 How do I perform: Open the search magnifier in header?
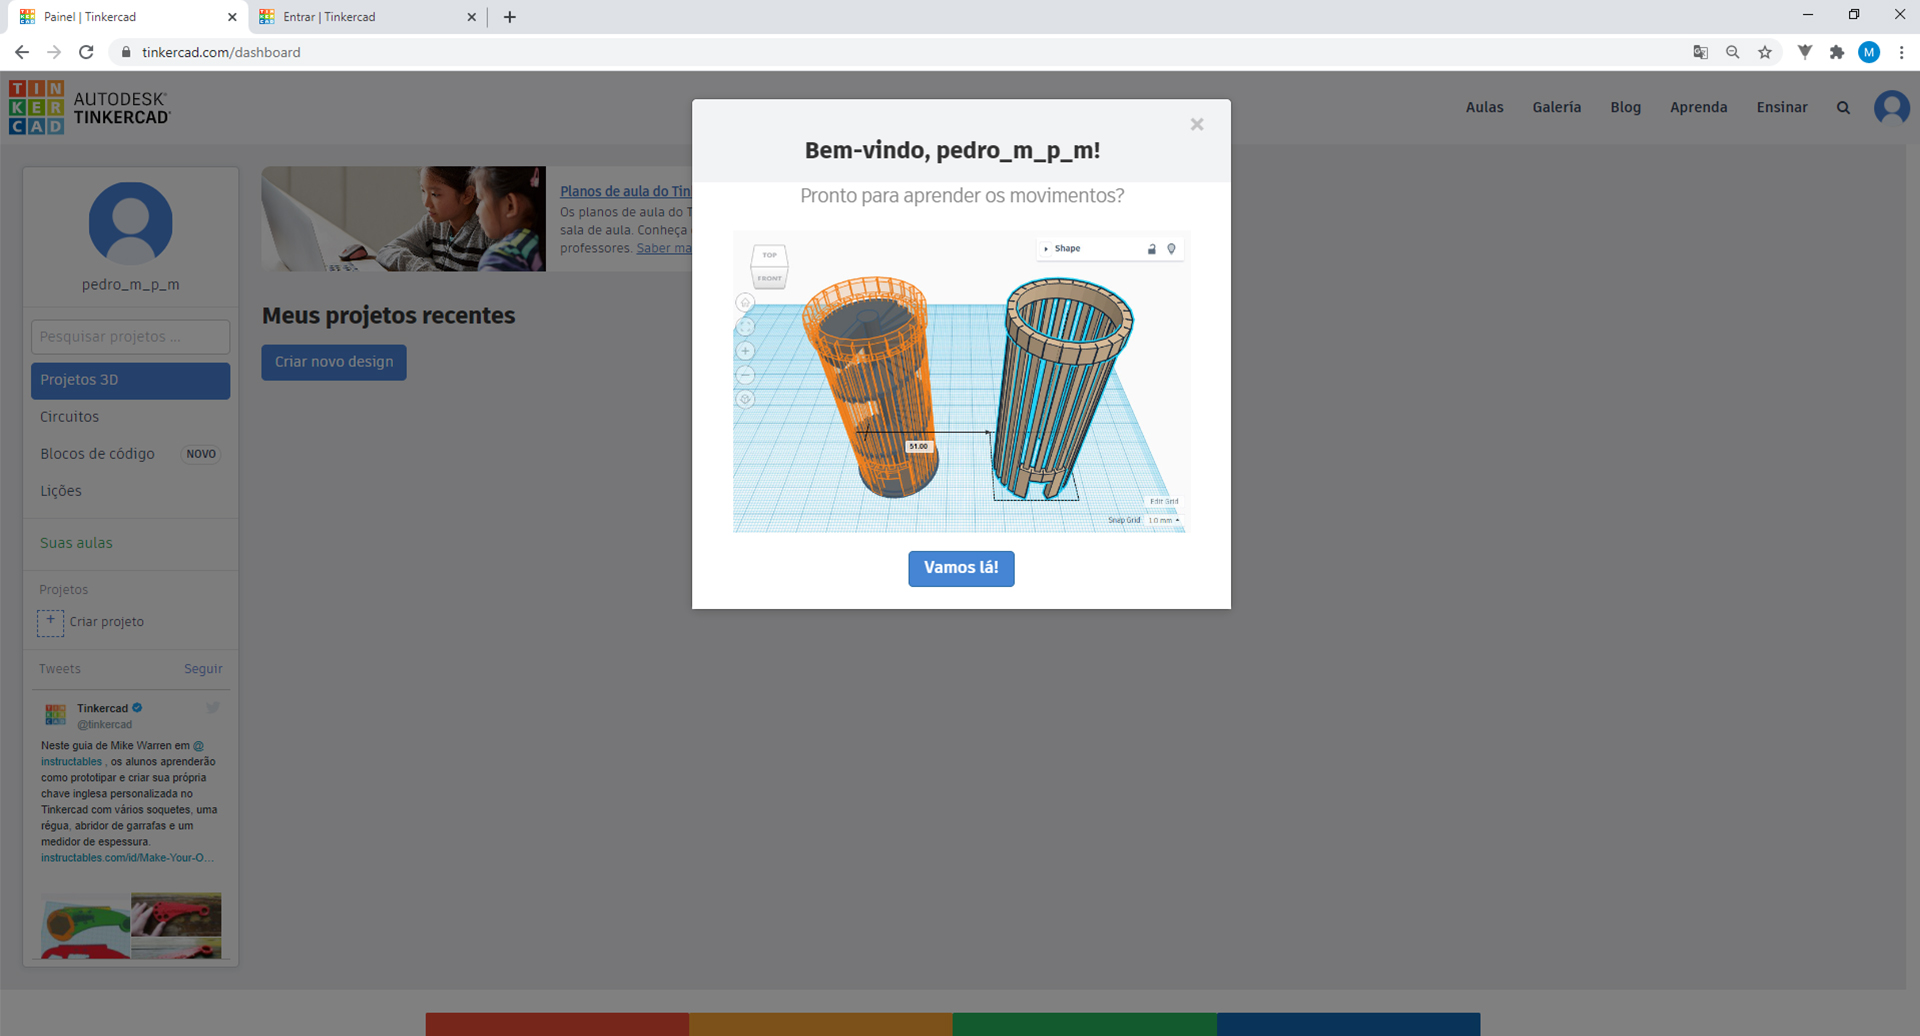tap(1843, 108)
